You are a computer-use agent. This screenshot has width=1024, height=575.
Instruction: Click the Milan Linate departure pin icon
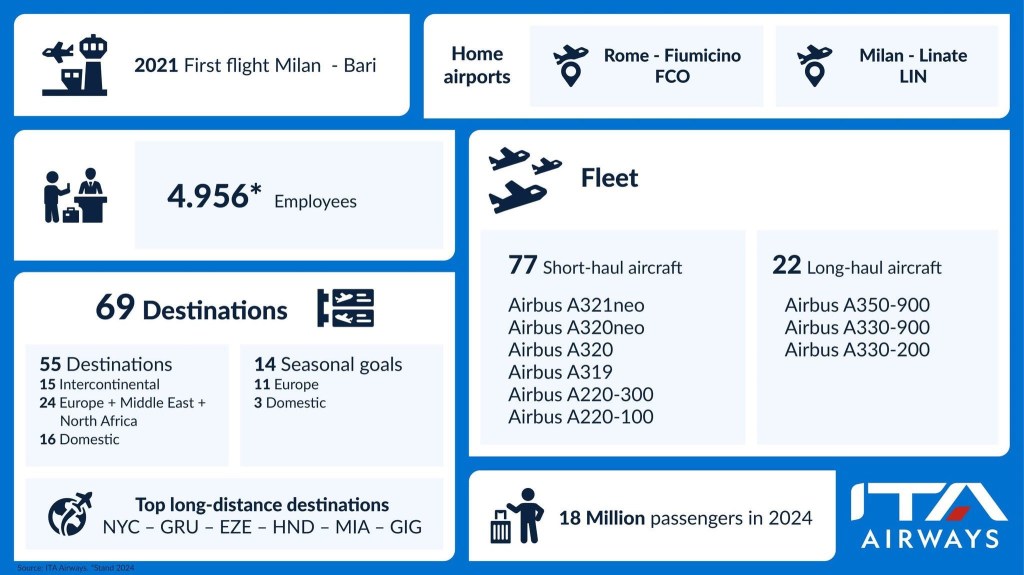point(814,65)
